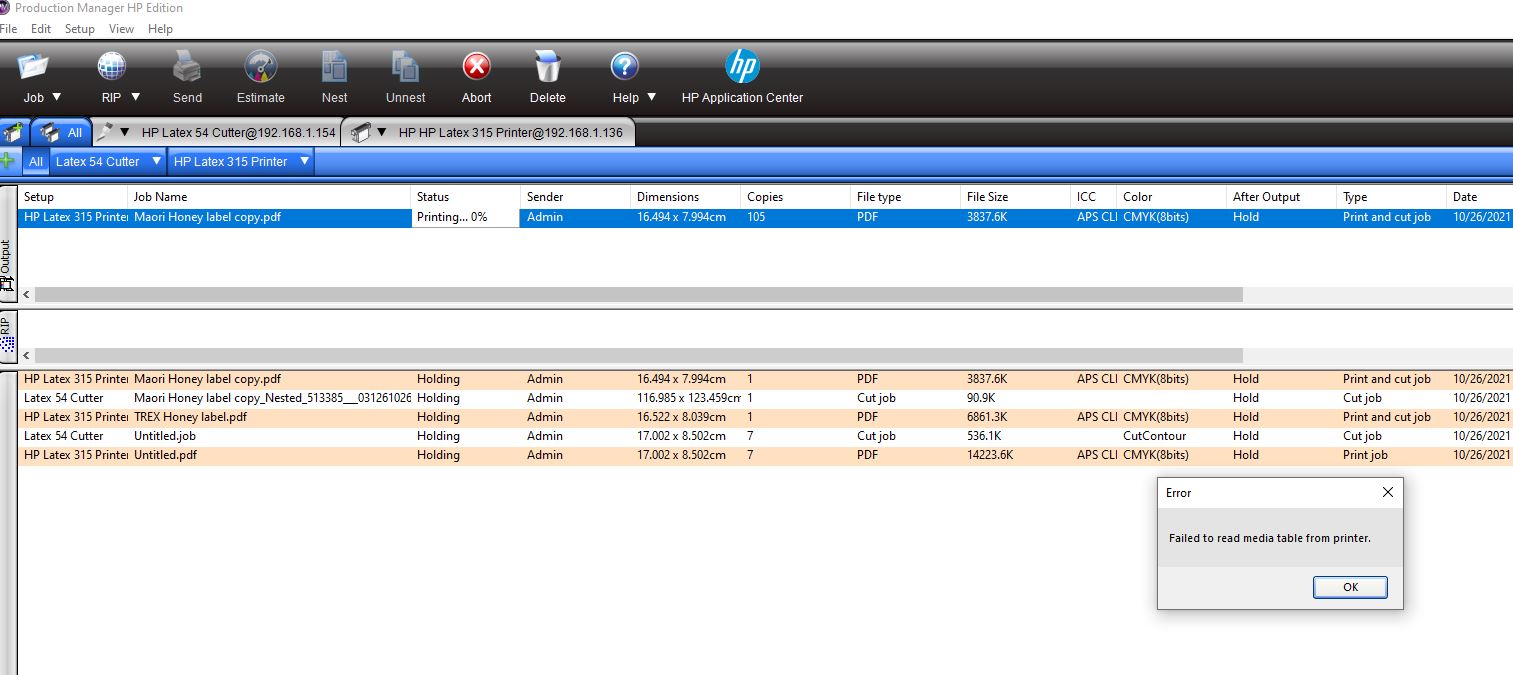Sort by Job Name column header

pyautogui.click(x=269, y=197)
